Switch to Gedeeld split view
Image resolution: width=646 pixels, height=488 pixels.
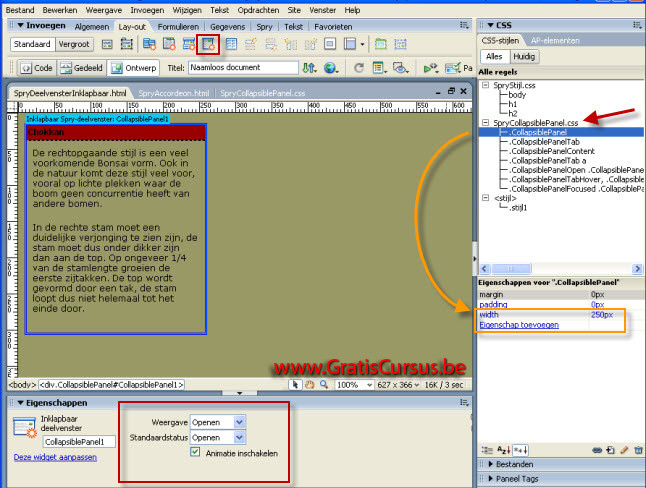click(x=82, y=68)
